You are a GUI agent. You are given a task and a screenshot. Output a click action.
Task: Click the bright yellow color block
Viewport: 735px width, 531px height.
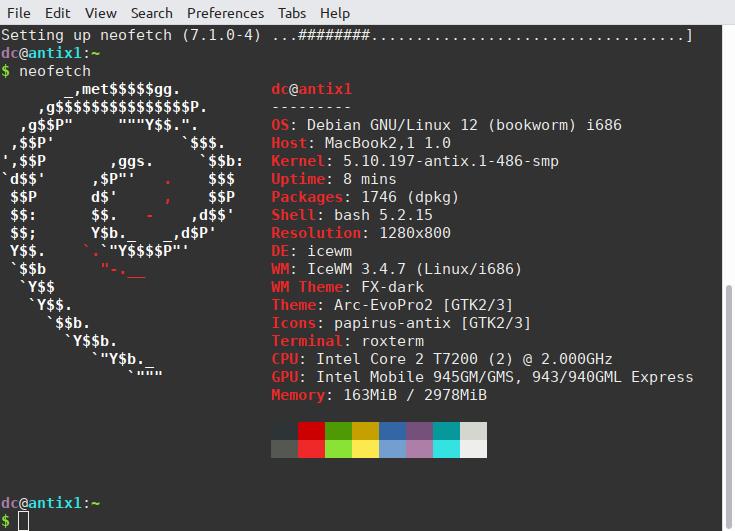pos(365,449)
